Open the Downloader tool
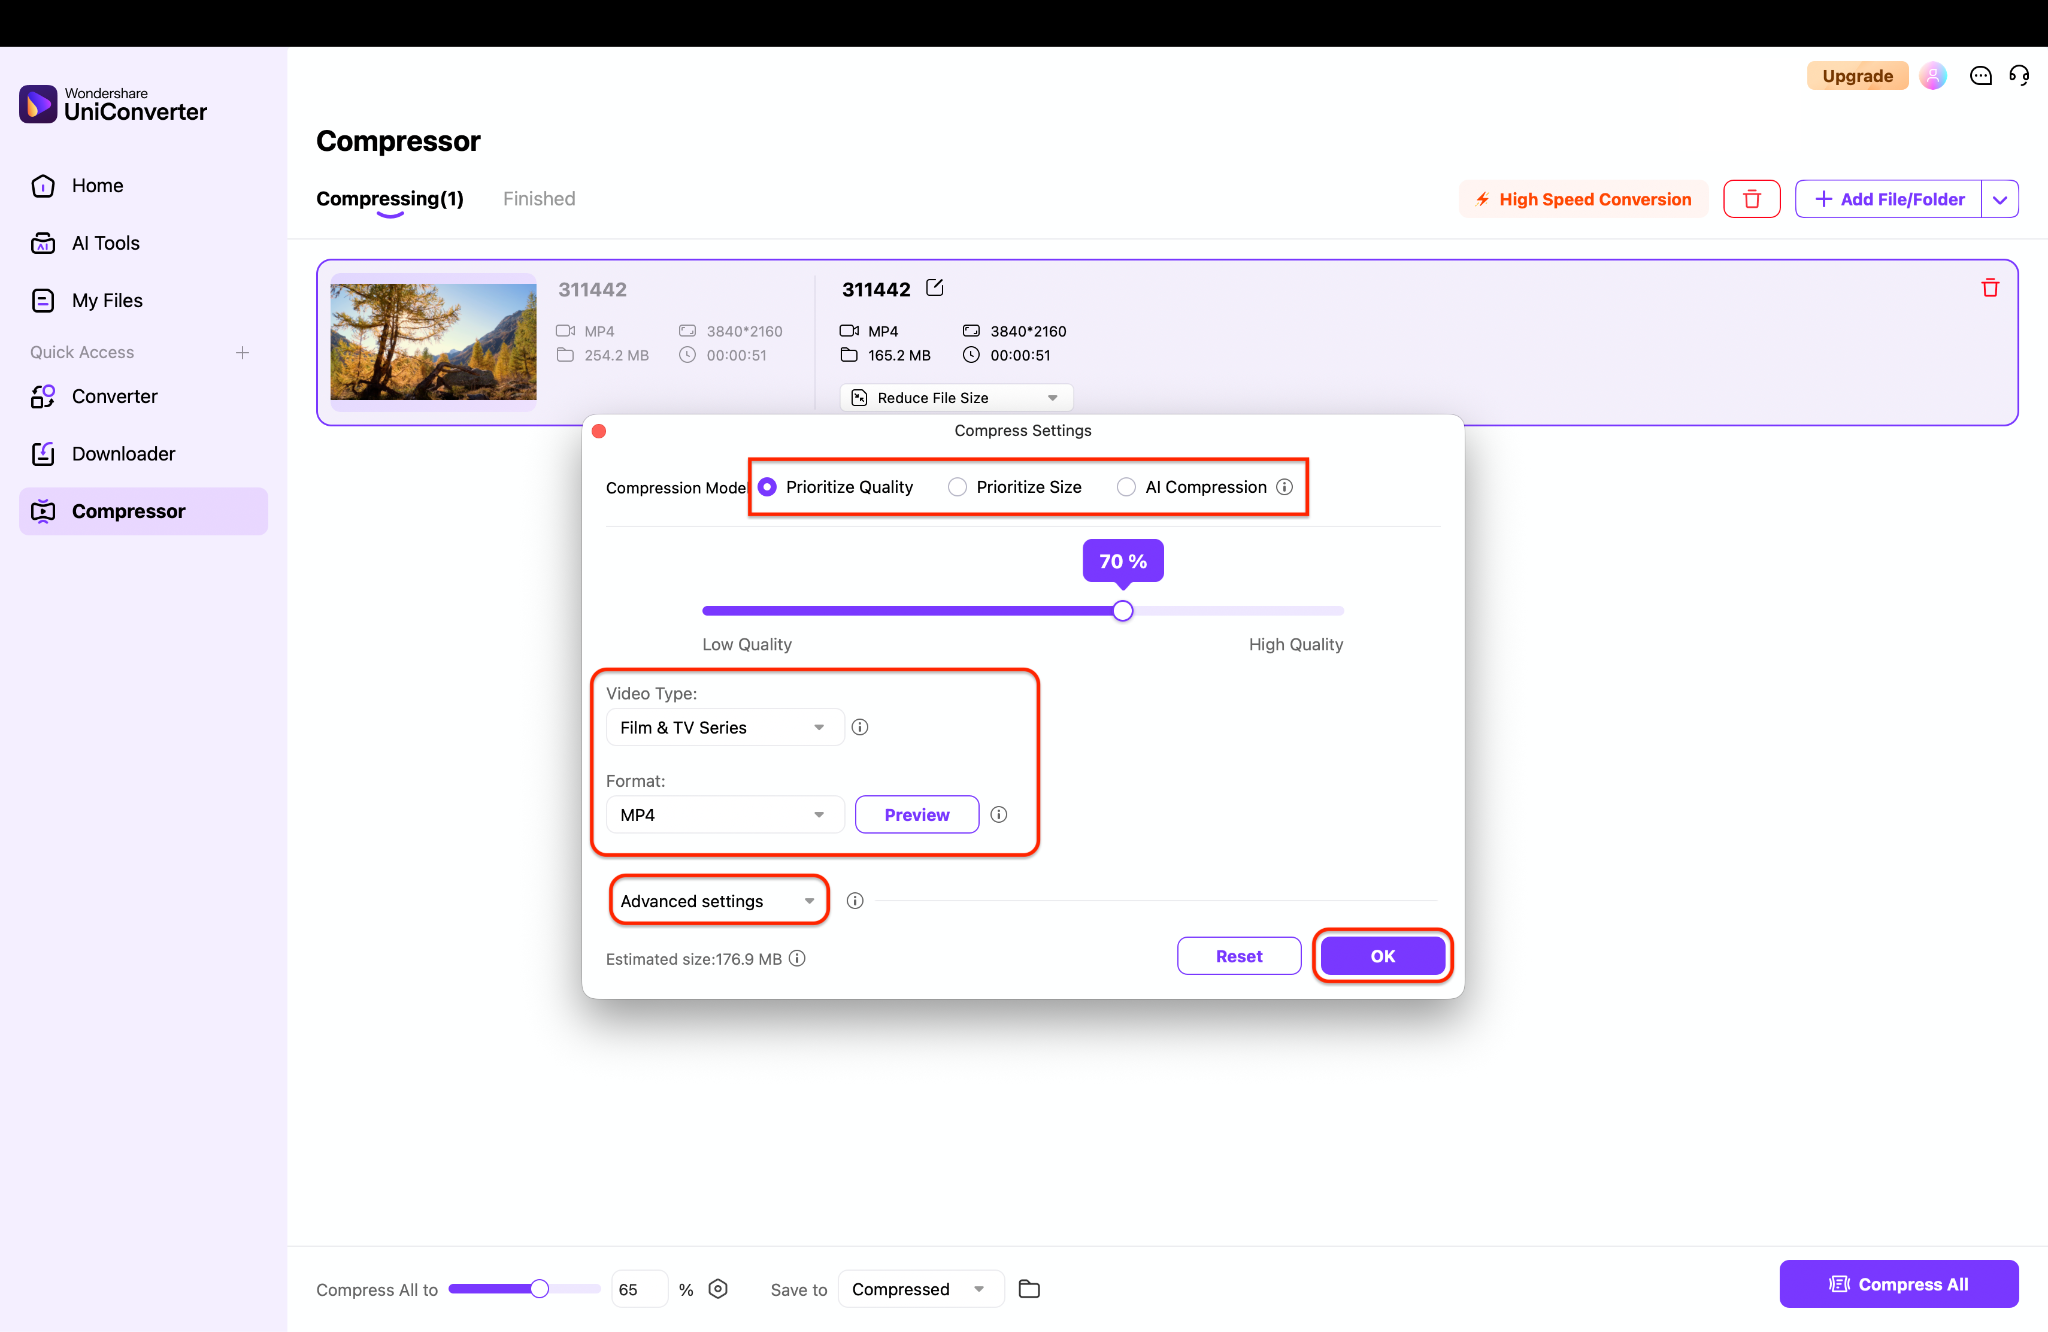The width and height of the screenshot is (2048, 1332). click(123, 453)
